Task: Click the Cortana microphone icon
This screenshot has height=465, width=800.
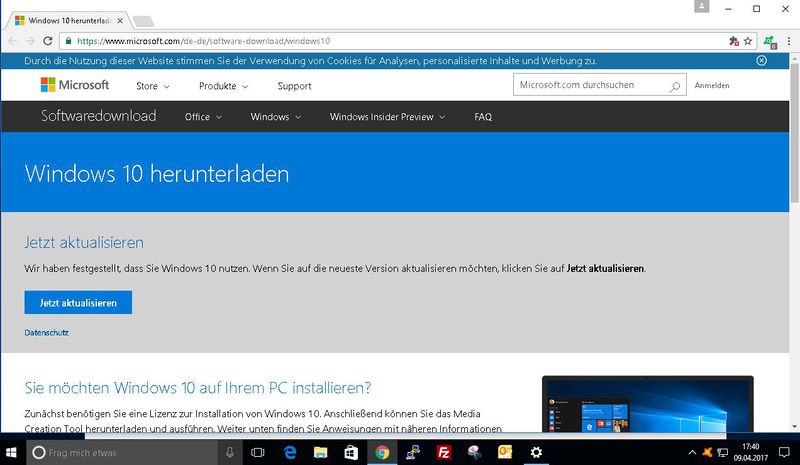Action: [x=230, y=452]
